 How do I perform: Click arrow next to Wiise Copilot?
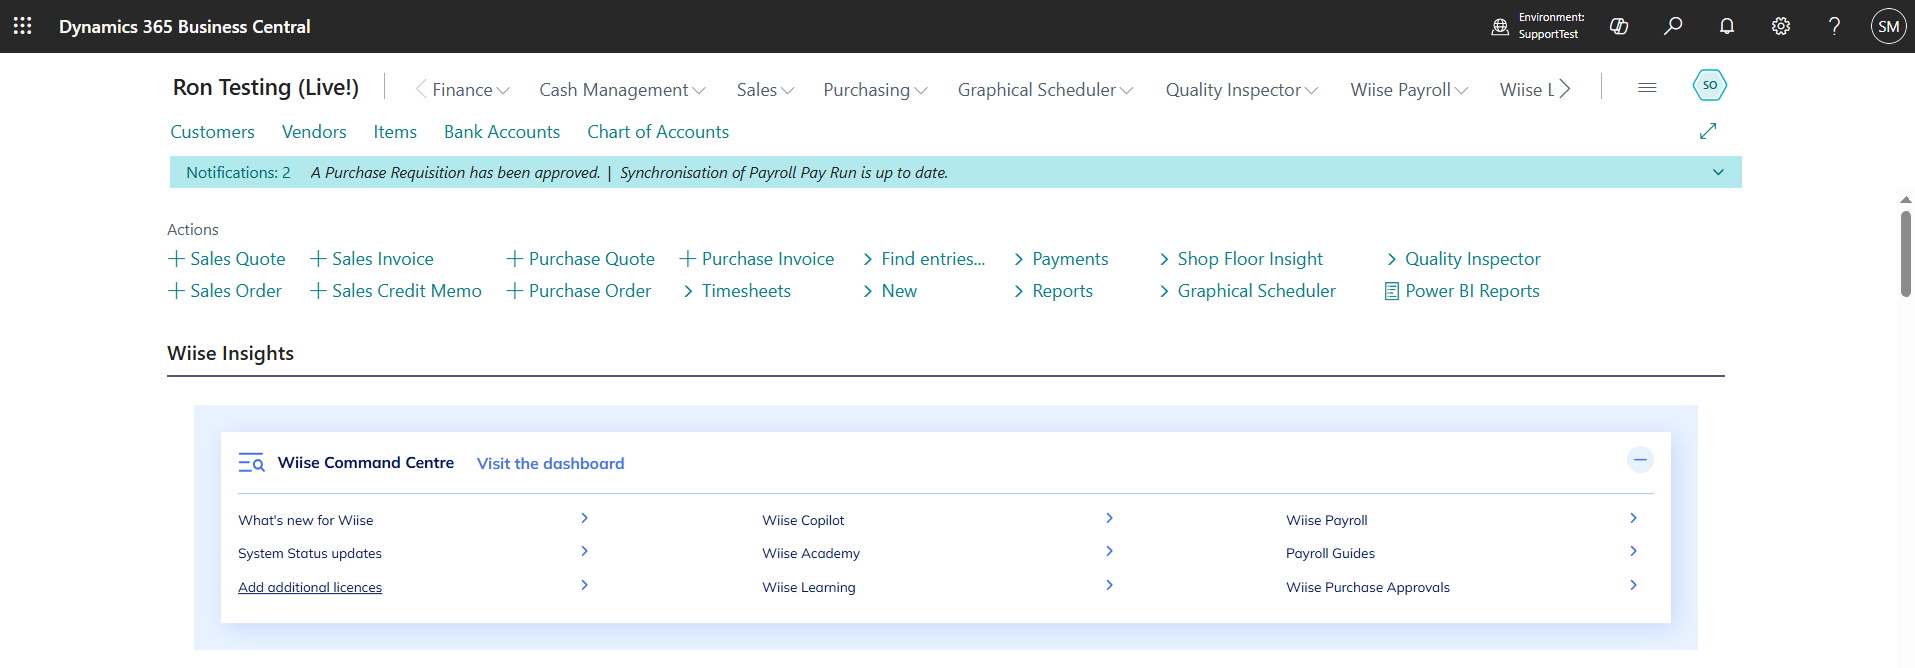click(1109, 518)
